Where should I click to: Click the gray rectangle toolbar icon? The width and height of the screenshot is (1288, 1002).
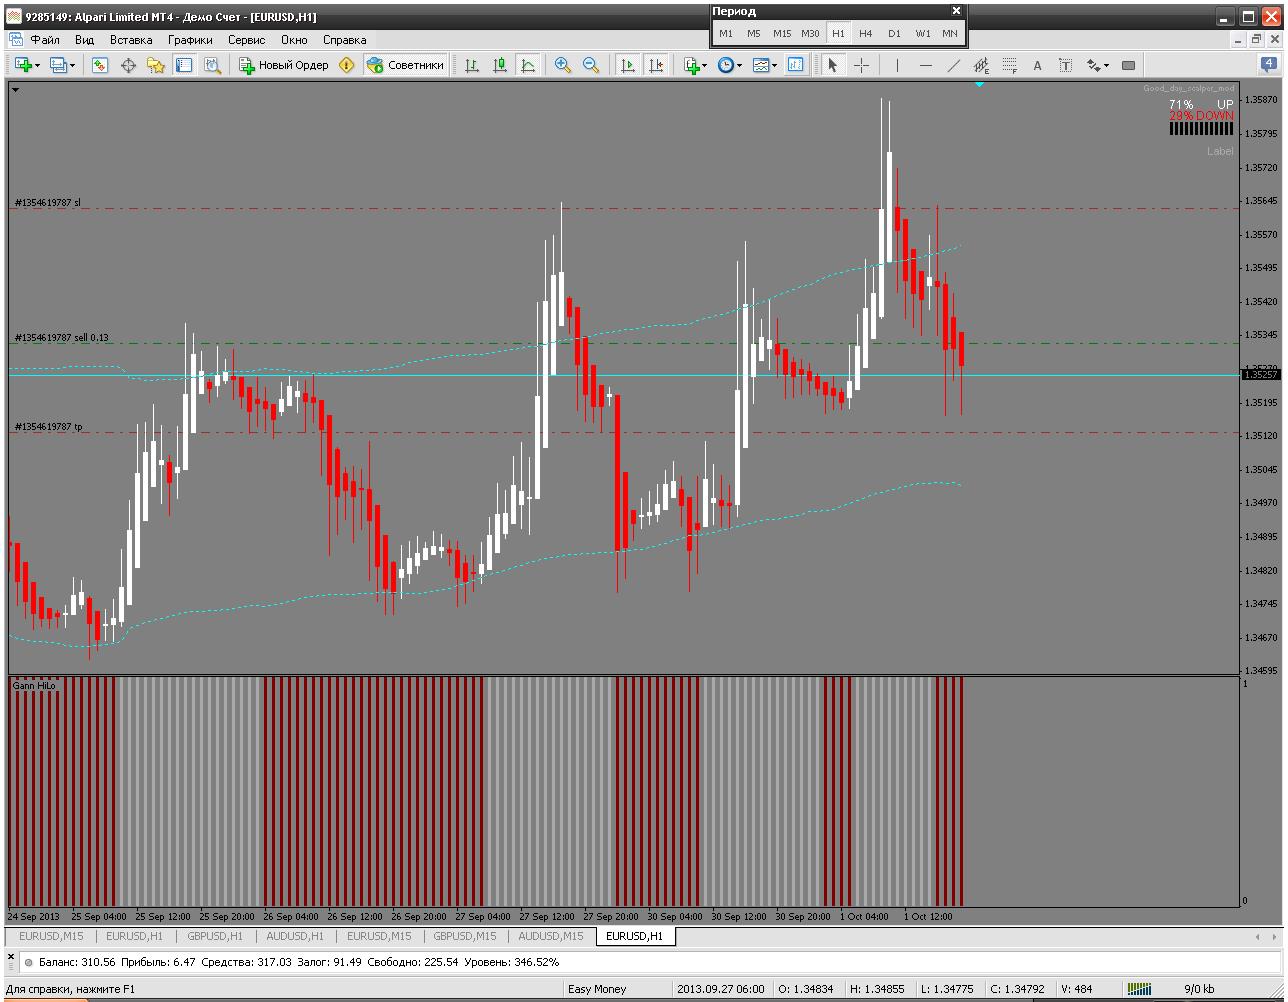1128,65
